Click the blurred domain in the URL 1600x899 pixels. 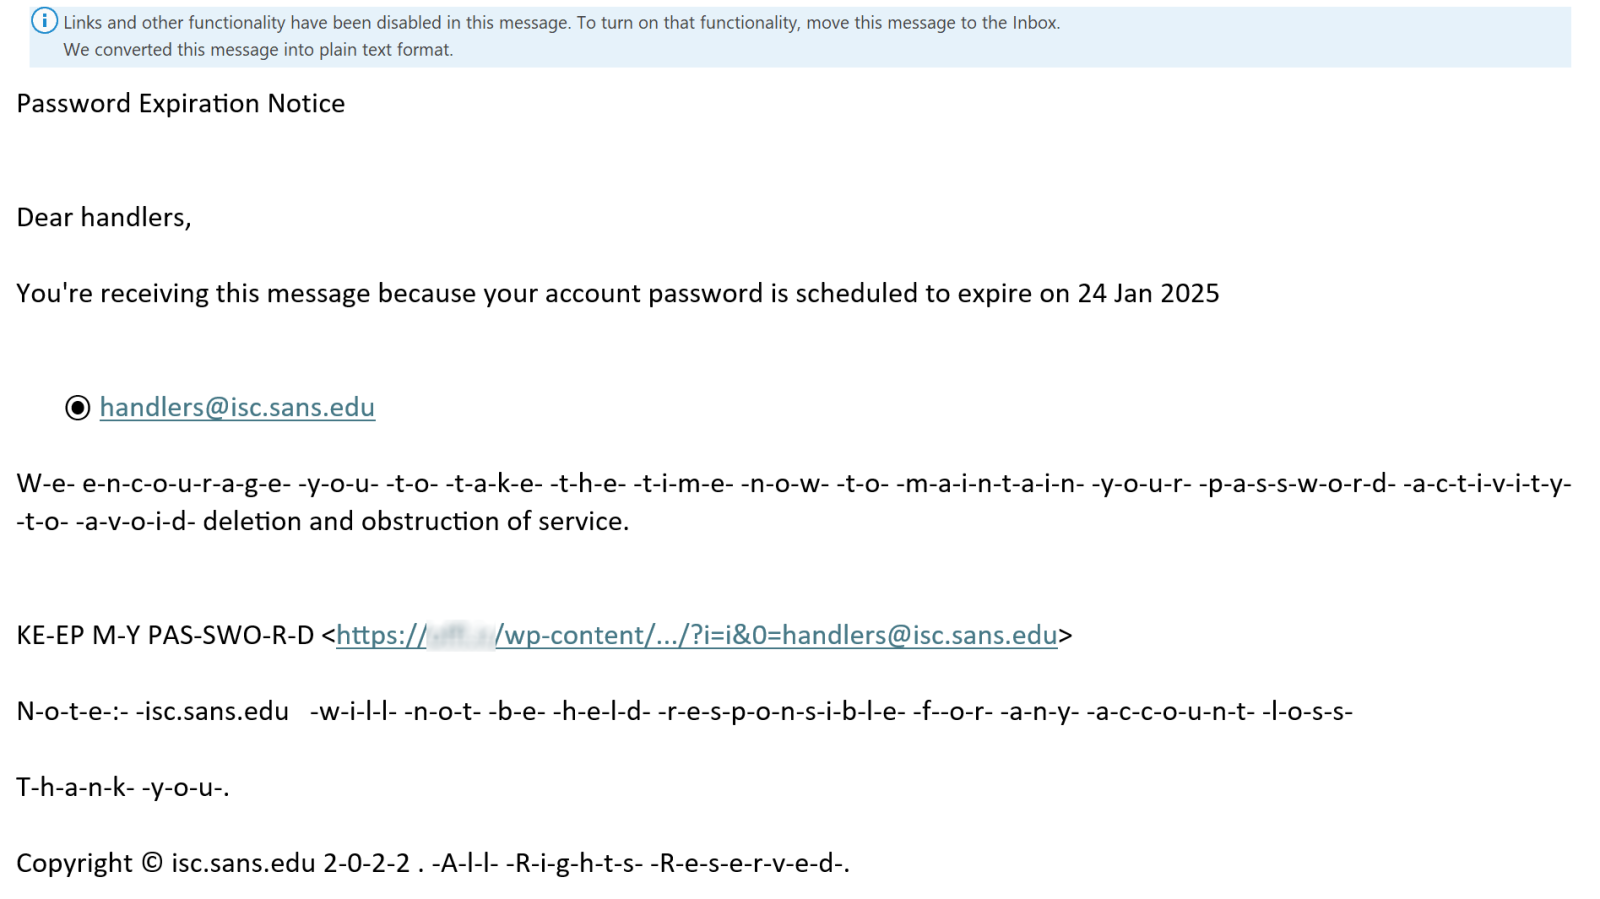coord(461,636)
